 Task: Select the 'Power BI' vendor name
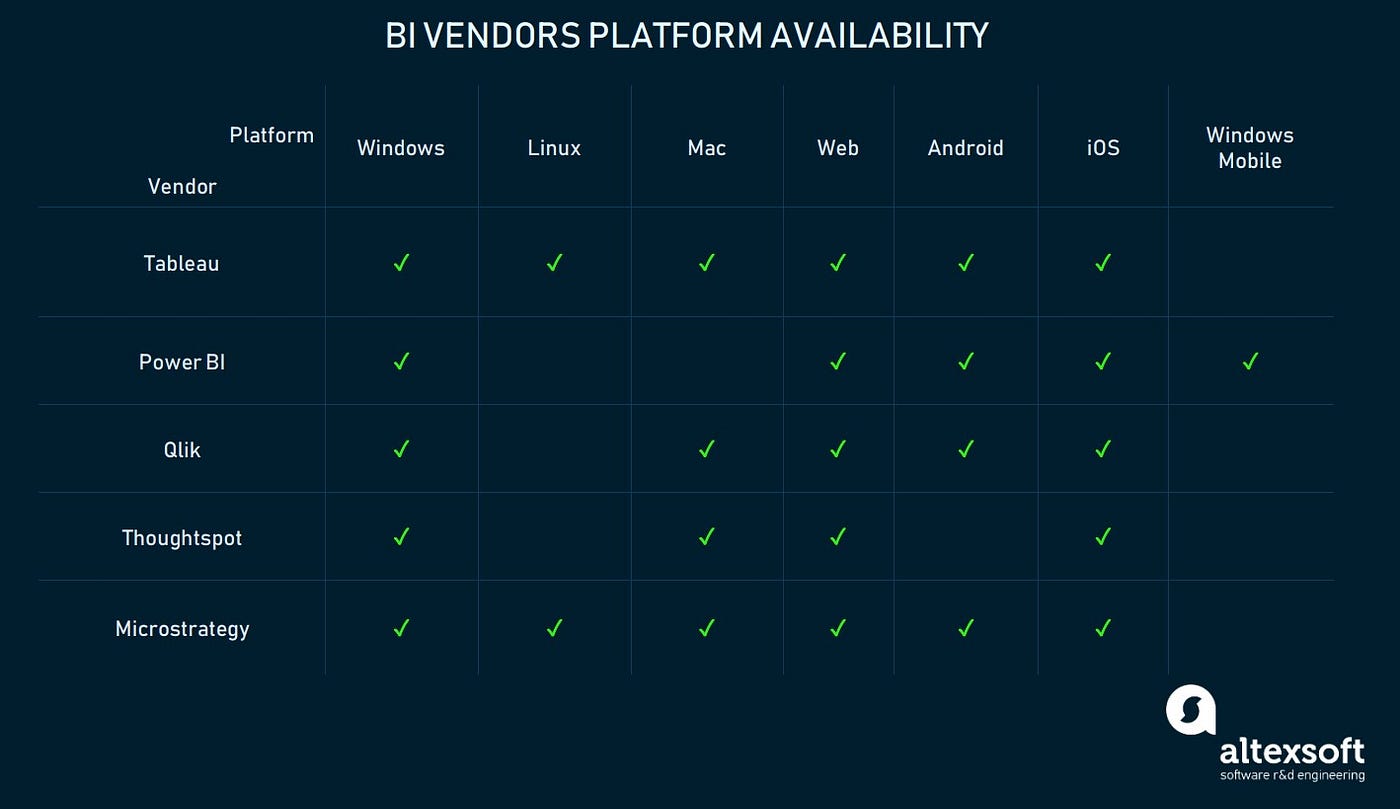point(182,362)
